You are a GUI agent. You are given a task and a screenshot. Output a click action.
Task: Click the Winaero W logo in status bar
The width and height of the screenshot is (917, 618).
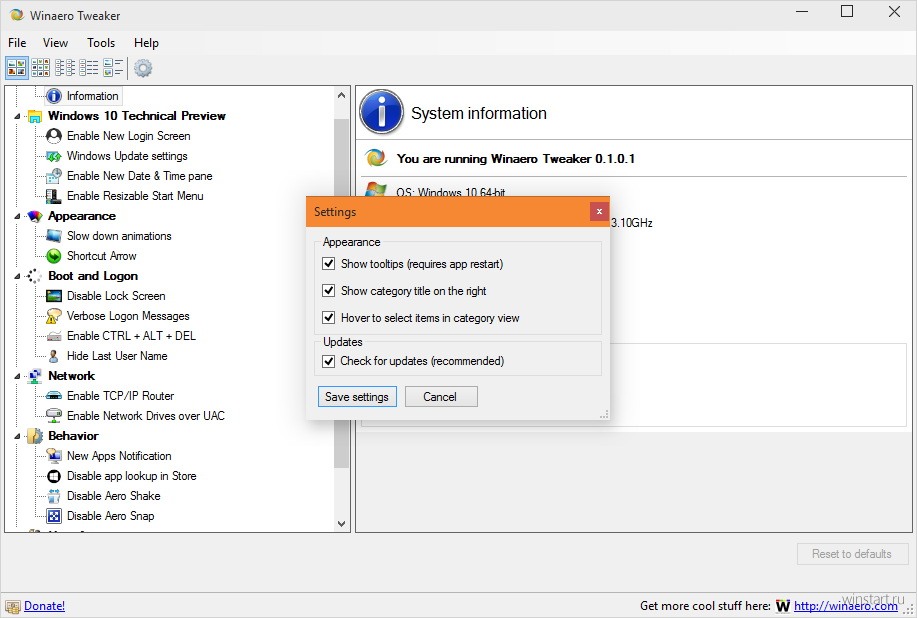pos(782,606)
